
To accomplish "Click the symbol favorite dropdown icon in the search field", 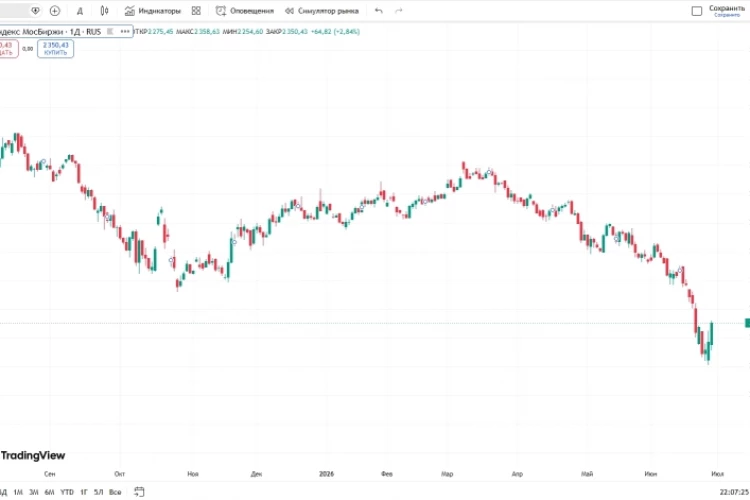I will tap(35, 11).
